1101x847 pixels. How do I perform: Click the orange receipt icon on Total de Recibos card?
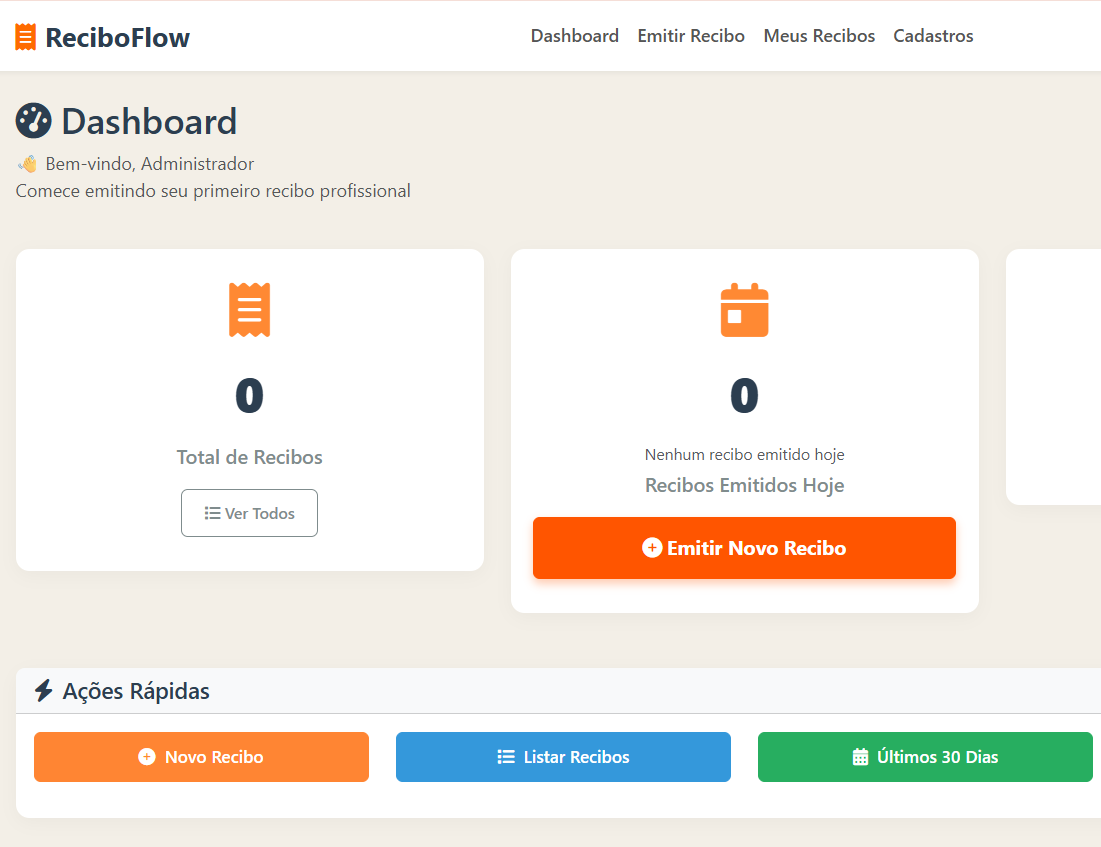(249, 309)
